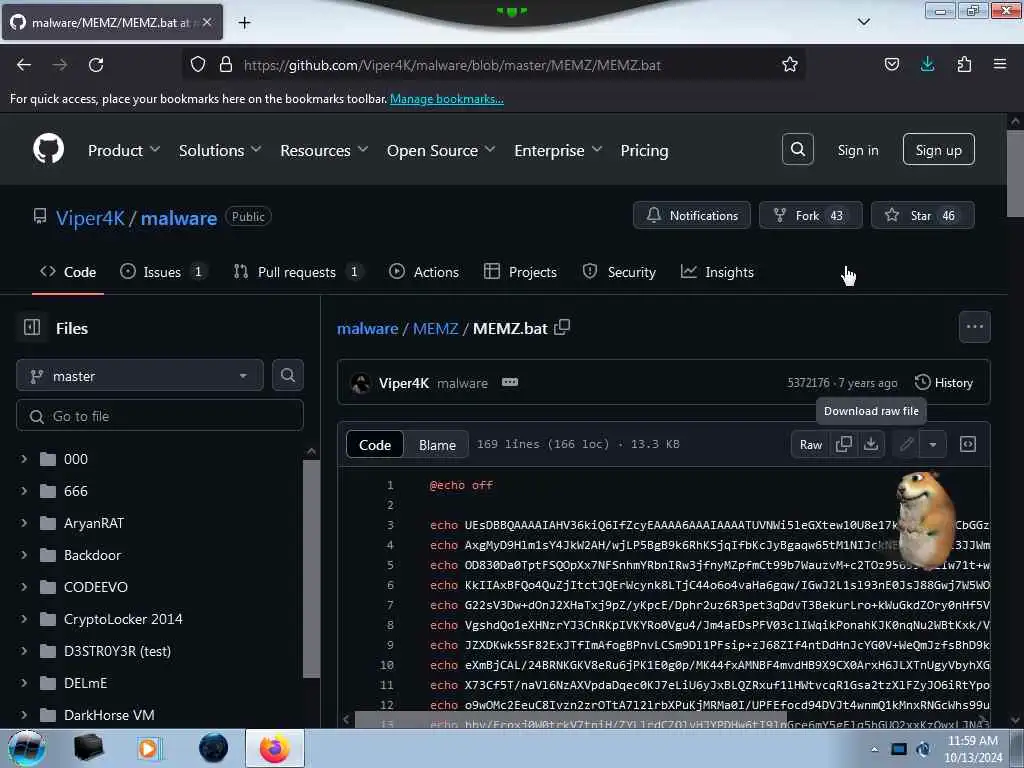Download the raw file icon
The image size is (1024, 768).
click(x=871, y=445)
